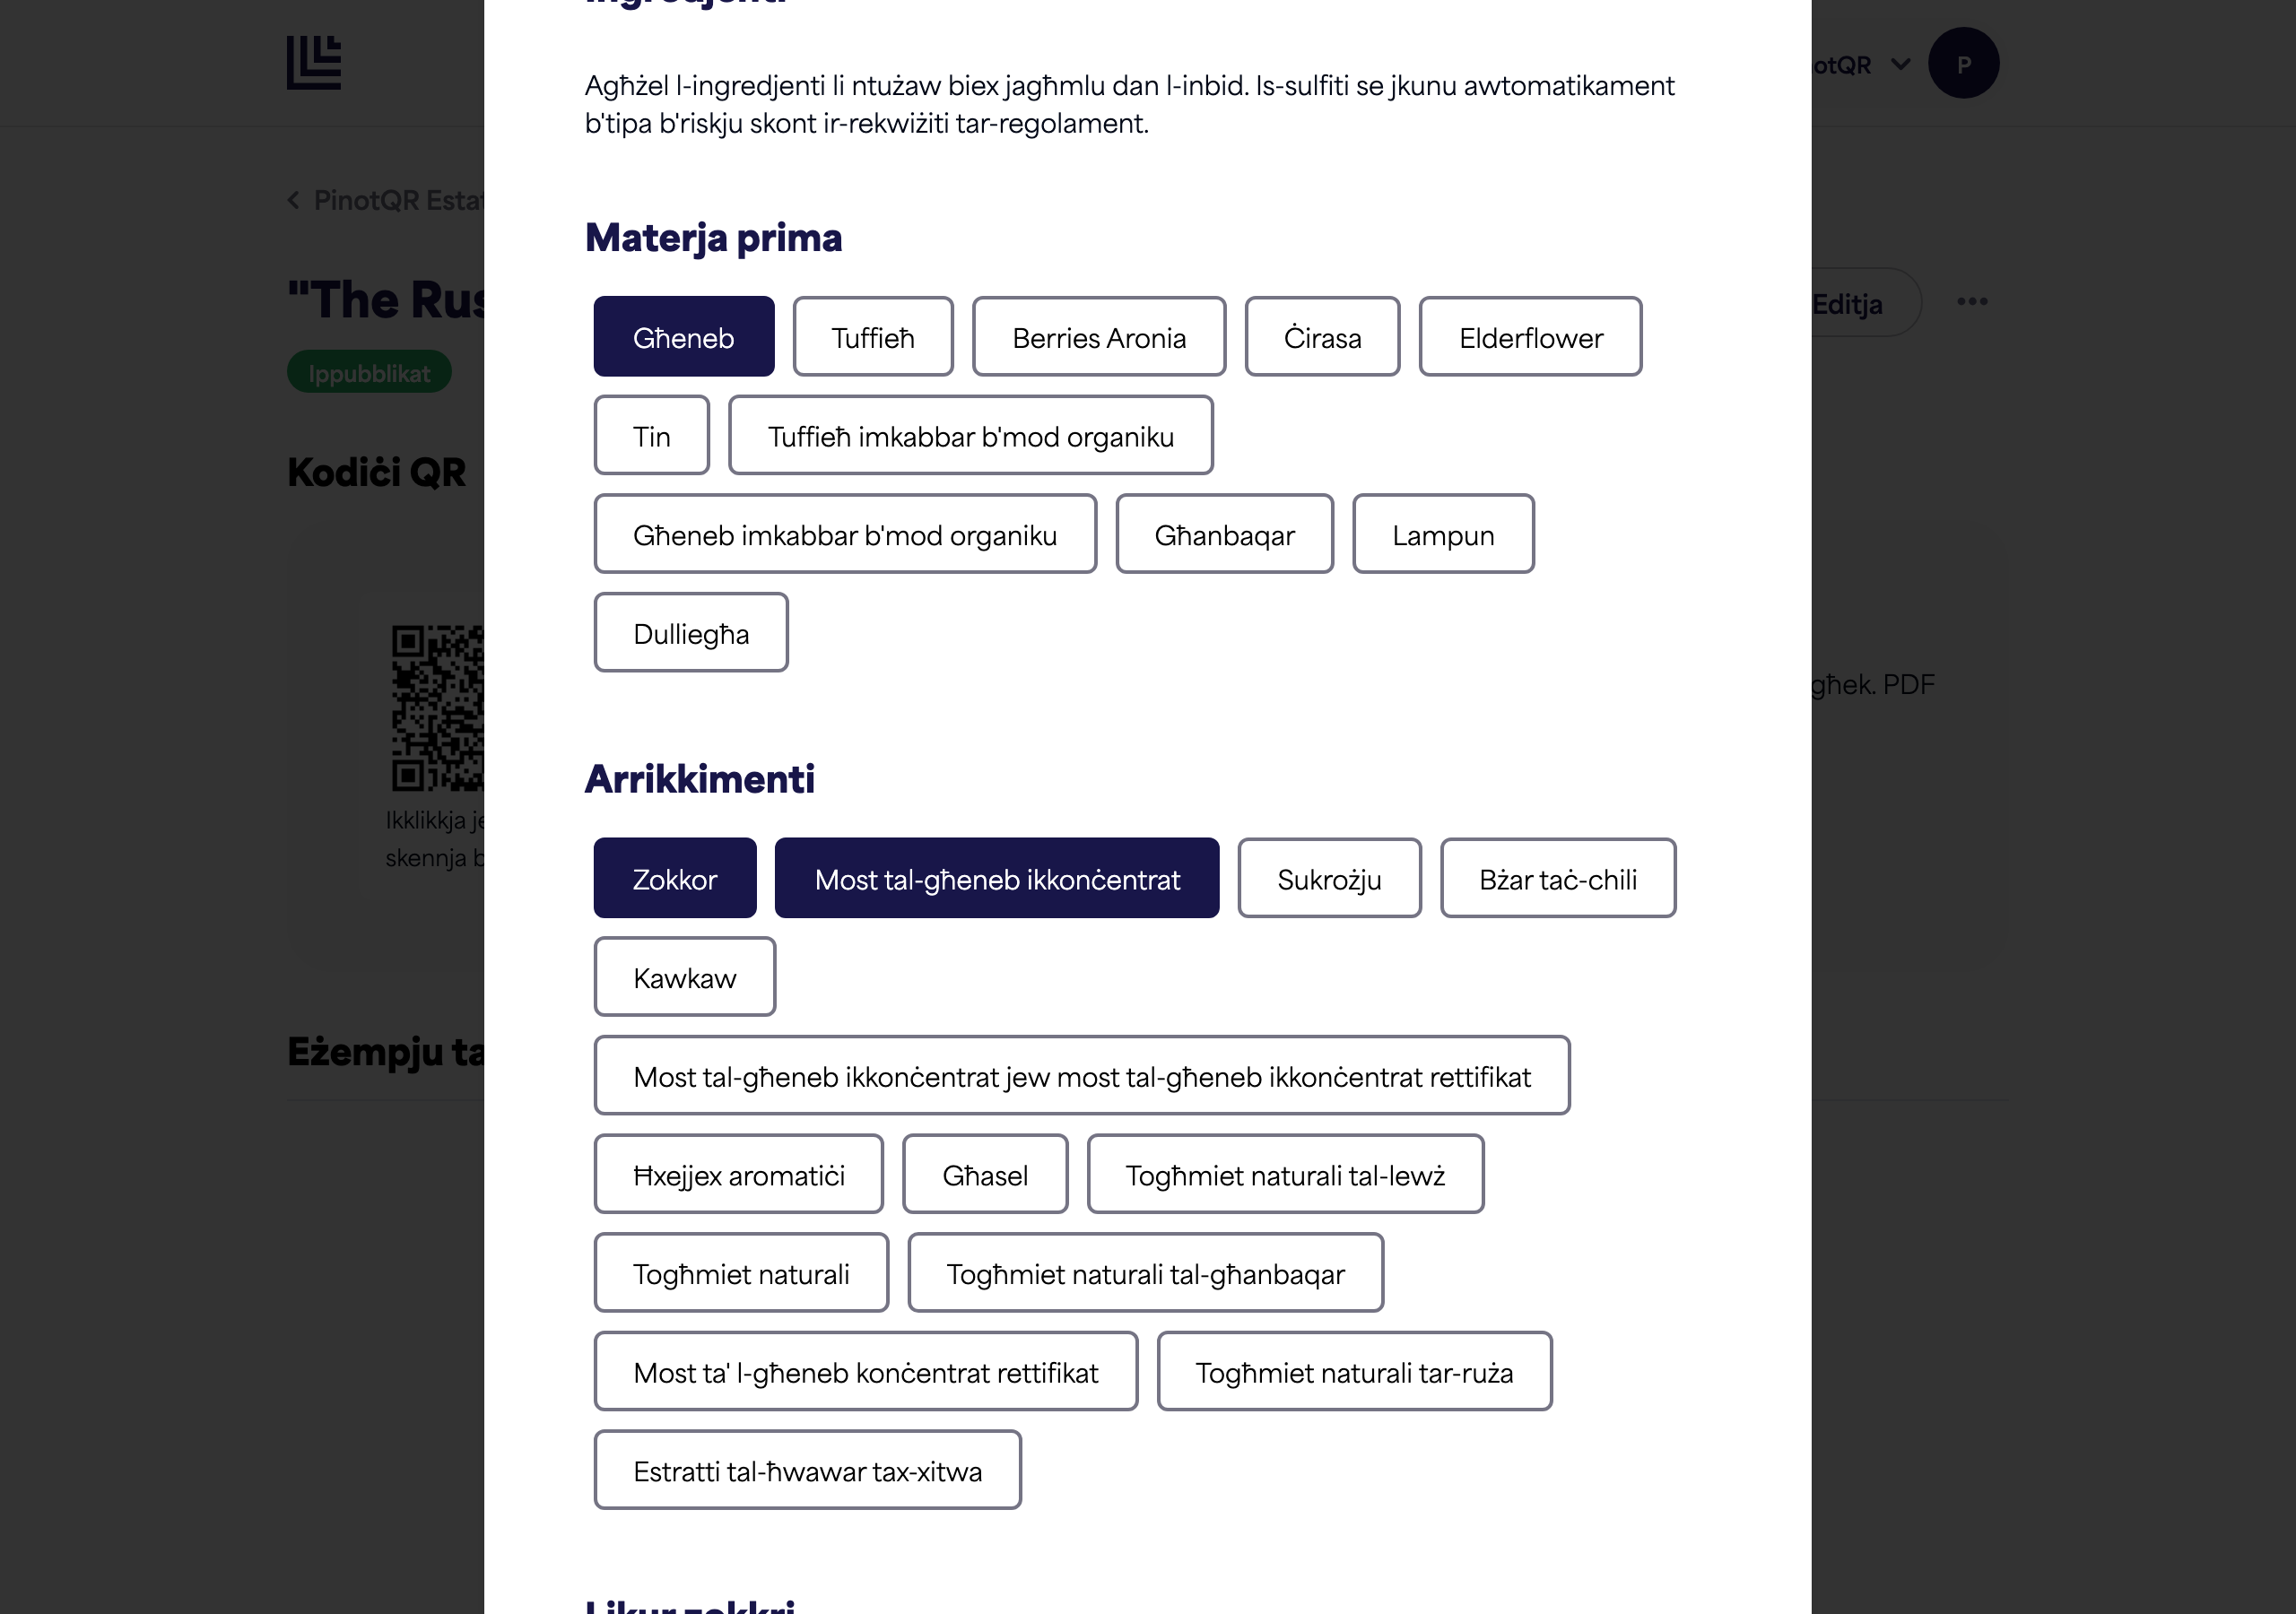Screen dimensions: 2296x1614
Task: Deselect the Zokkor enrichment chip
Action: tap(675, 878)
